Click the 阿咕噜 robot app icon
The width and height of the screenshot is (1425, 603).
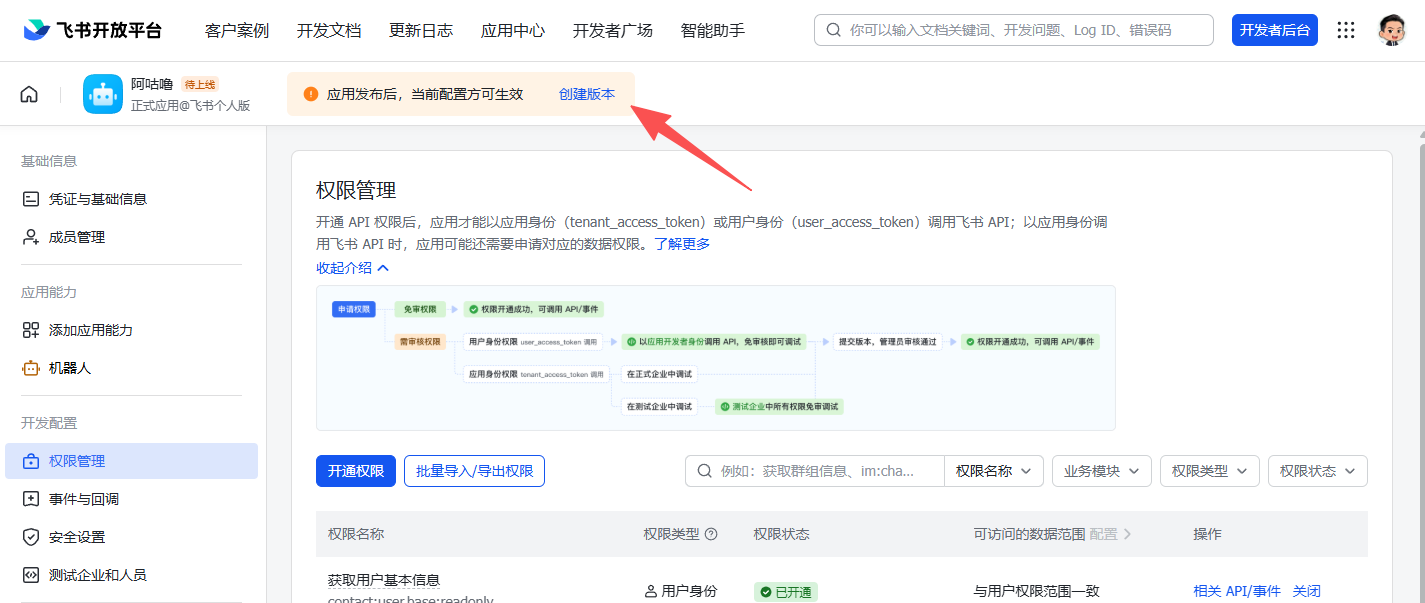click(x=103, y=94)
